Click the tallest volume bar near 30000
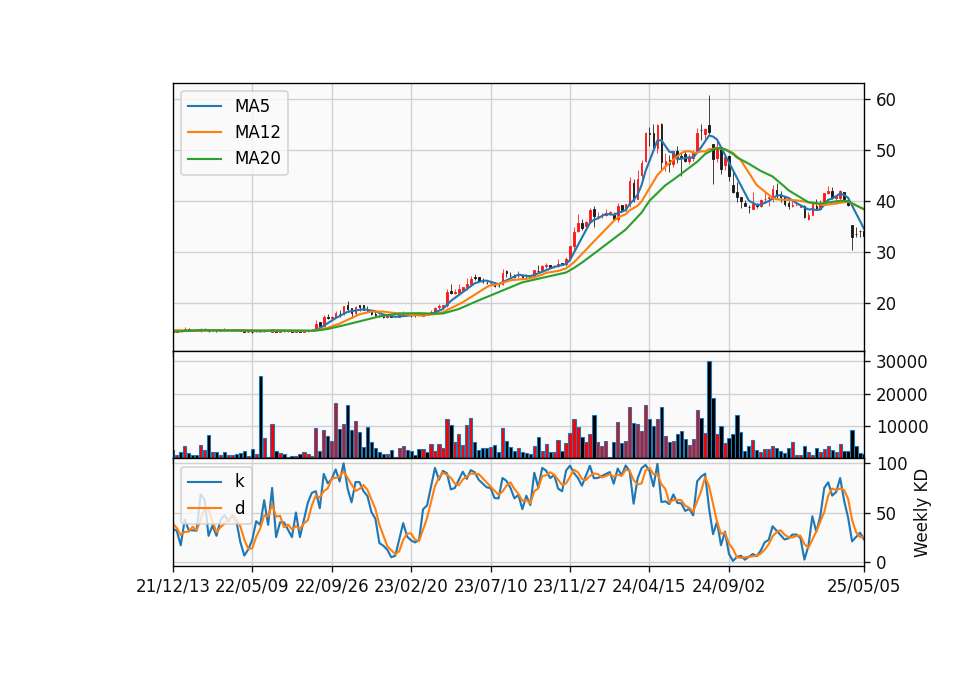The width and height of the screenshot is (960, 690). click(x=709, y=410)
